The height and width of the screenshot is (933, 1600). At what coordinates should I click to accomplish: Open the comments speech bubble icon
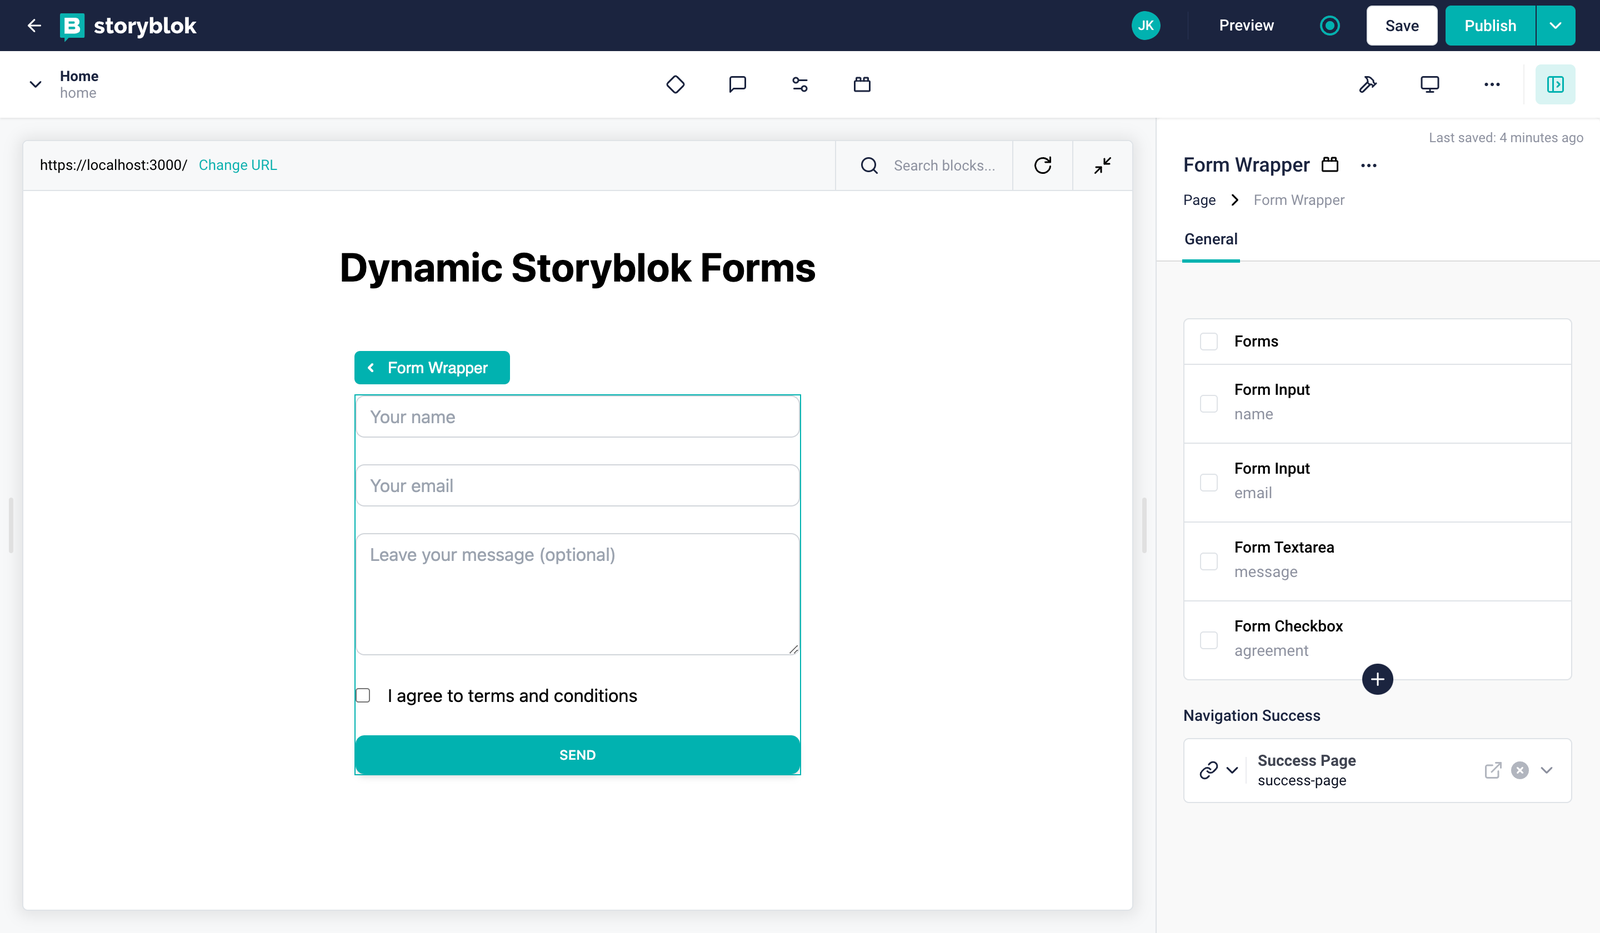(738, 84)
